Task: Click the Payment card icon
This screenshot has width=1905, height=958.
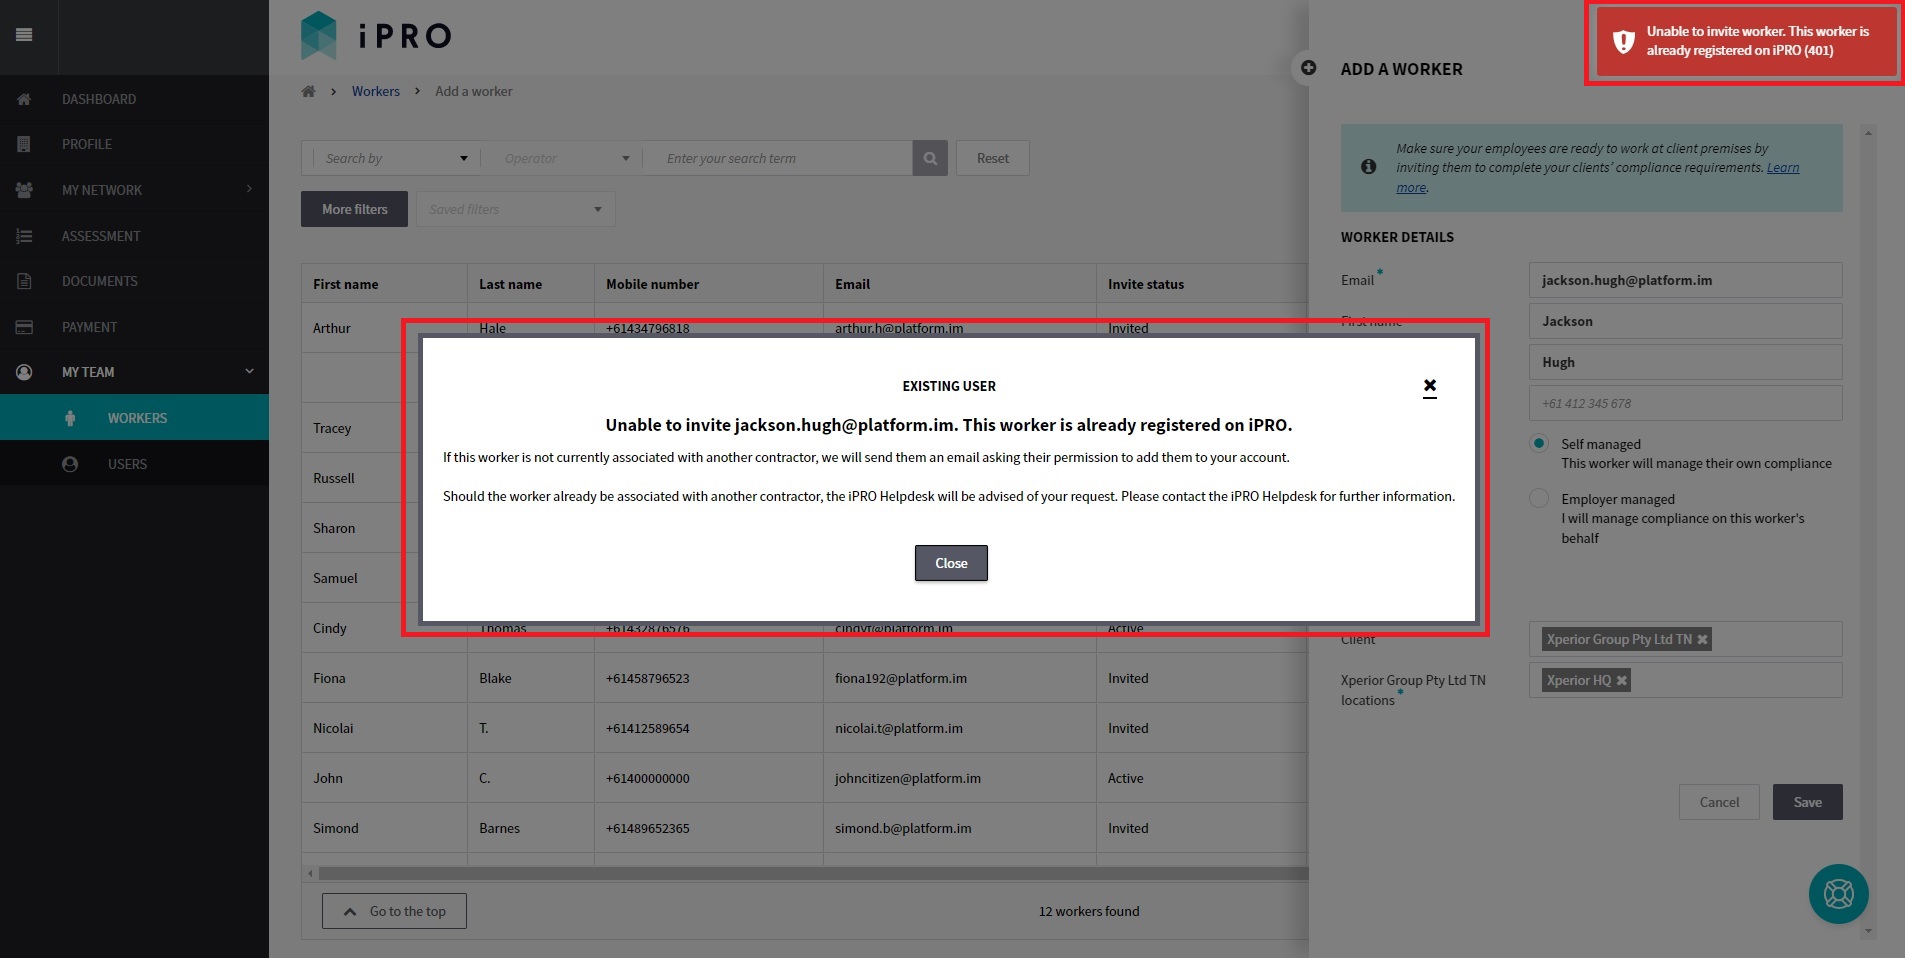Action: [x=24, y=327]
